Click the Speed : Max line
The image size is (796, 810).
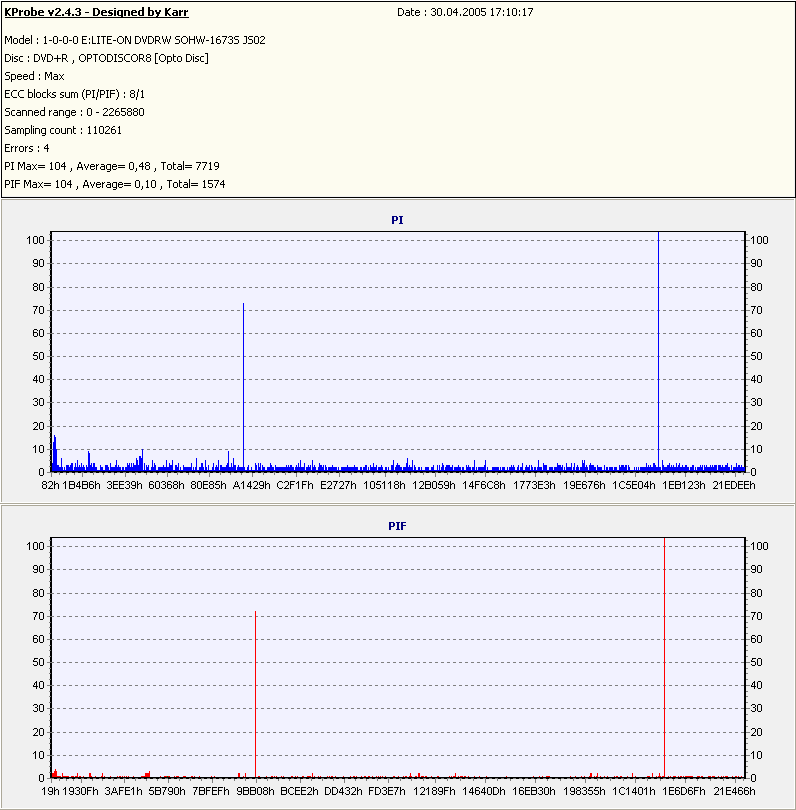34,76
